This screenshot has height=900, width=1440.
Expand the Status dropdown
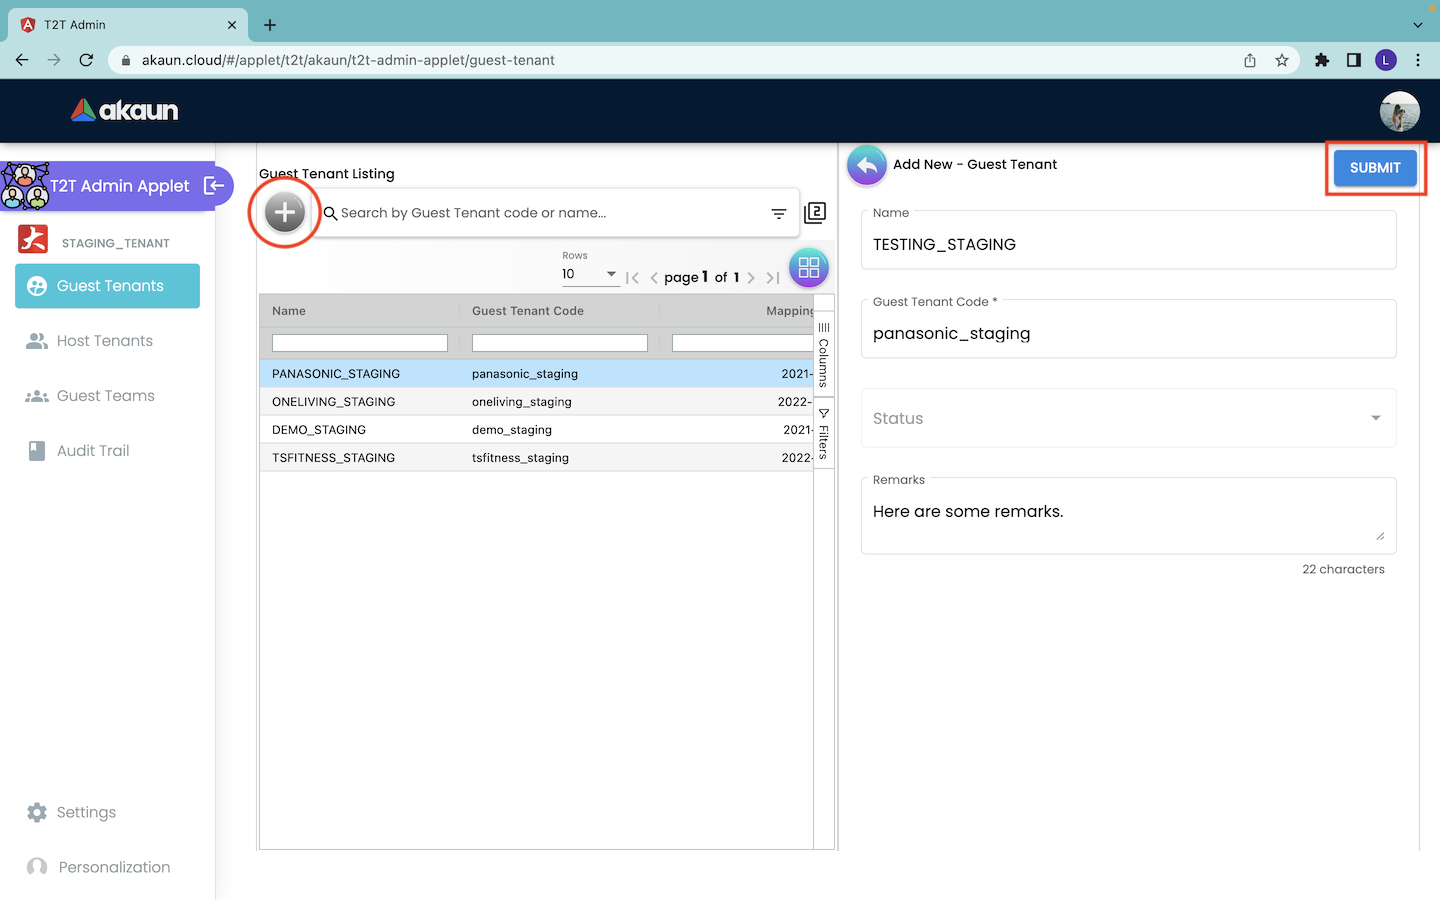(1128, 418)
